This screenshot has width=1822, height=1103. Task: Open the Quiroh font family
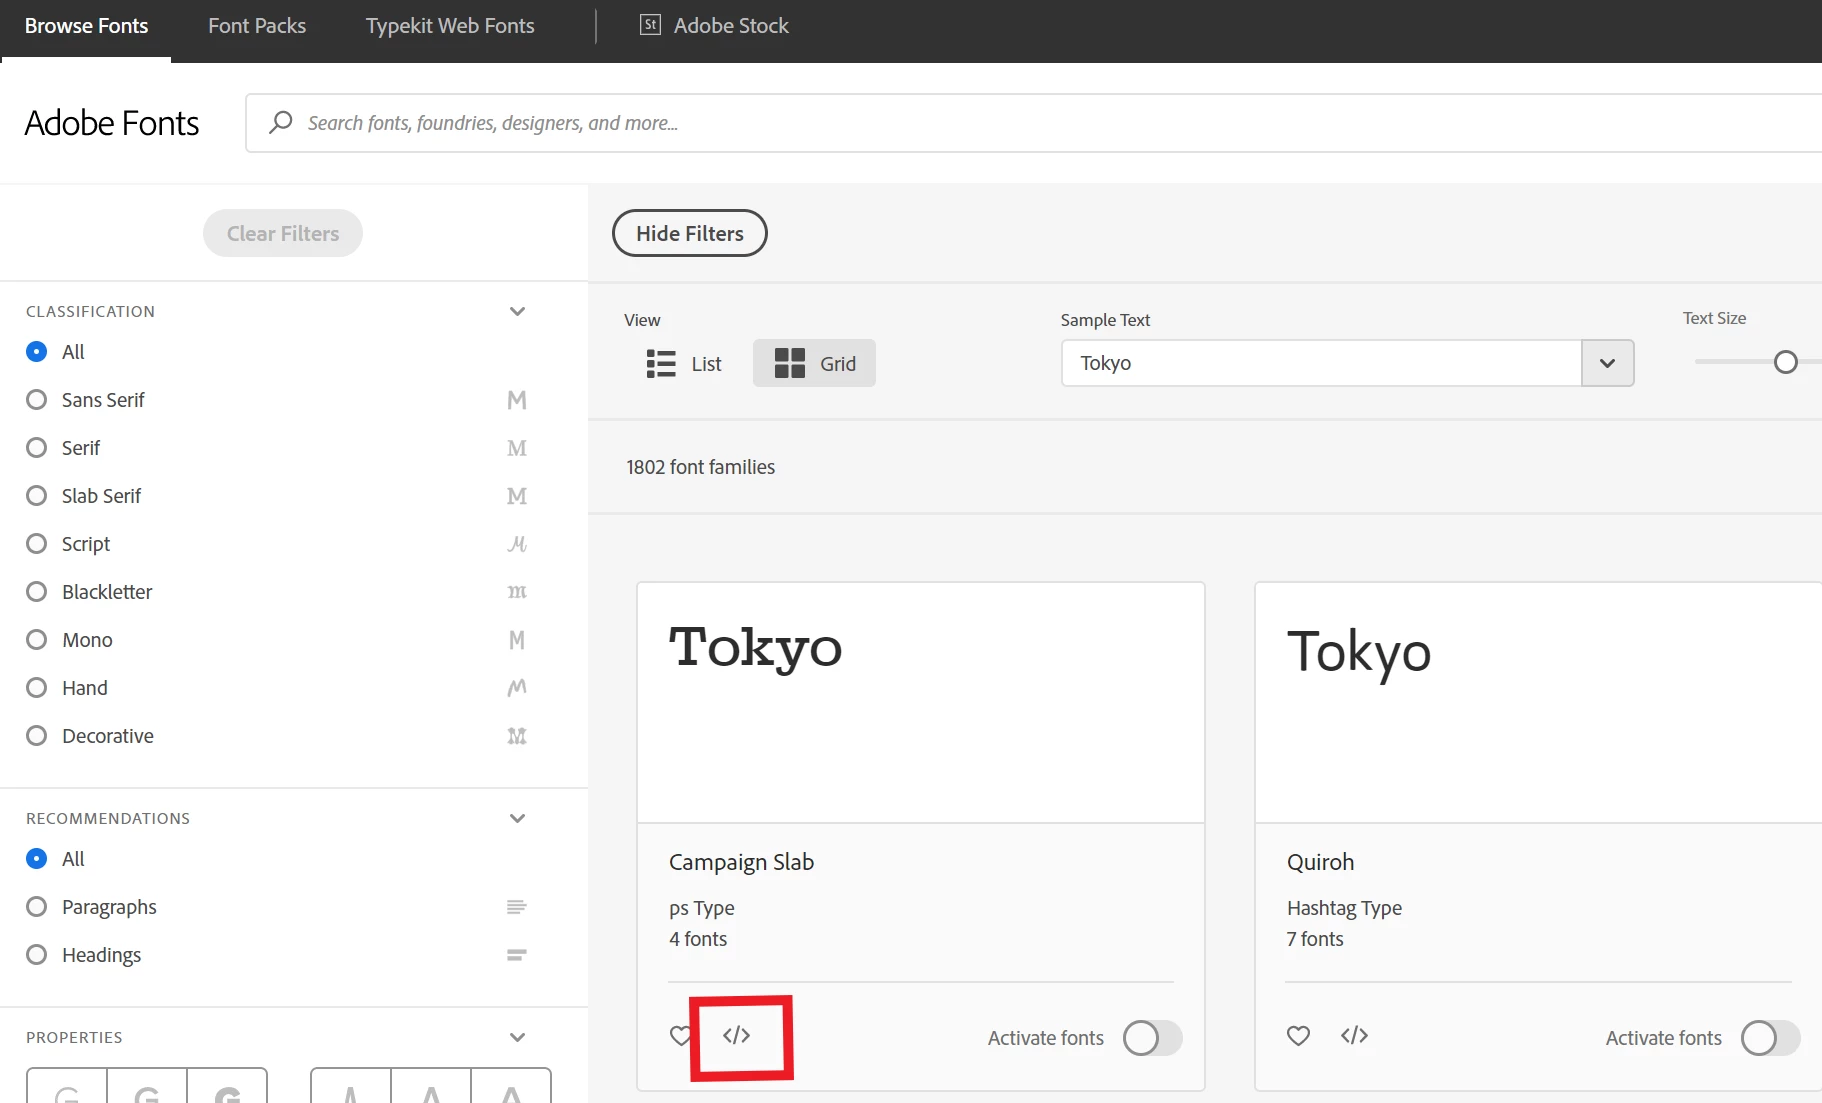coord(1320,862)
